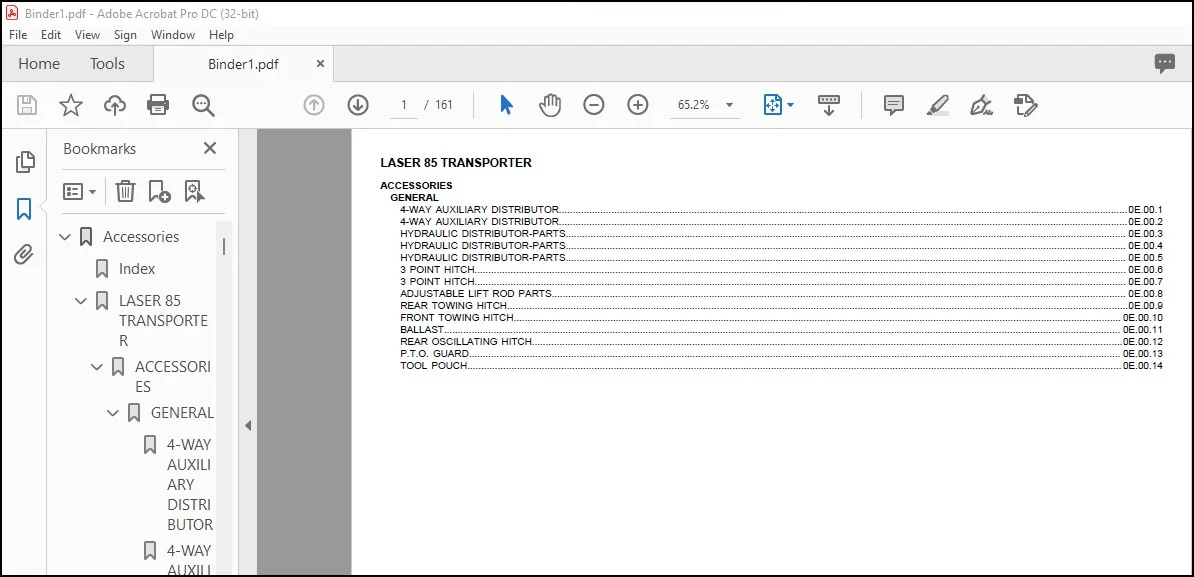The width and height of the screenshot is (1194, 577).
Task: Collapse the GENERAL bookmark
Action: point(113,413)
